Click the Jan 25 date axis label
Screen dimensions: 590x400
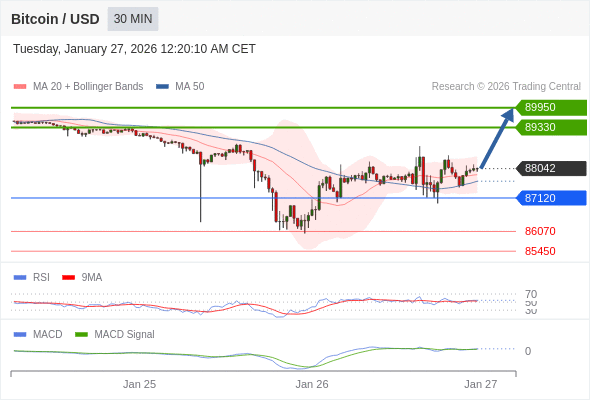point(139,384)
